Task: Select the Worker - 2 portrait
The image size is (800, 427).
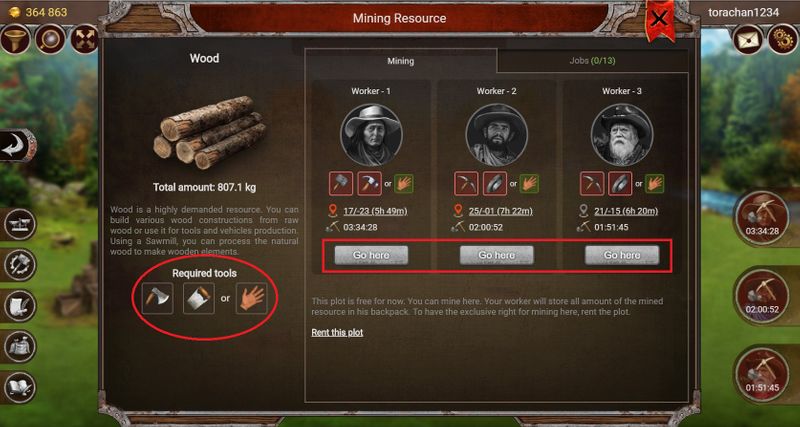Action: [x=496, y=135]
